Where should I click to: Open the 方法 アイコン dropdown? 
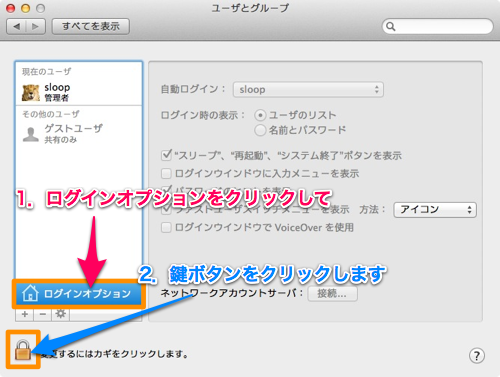tap(435, 210)
